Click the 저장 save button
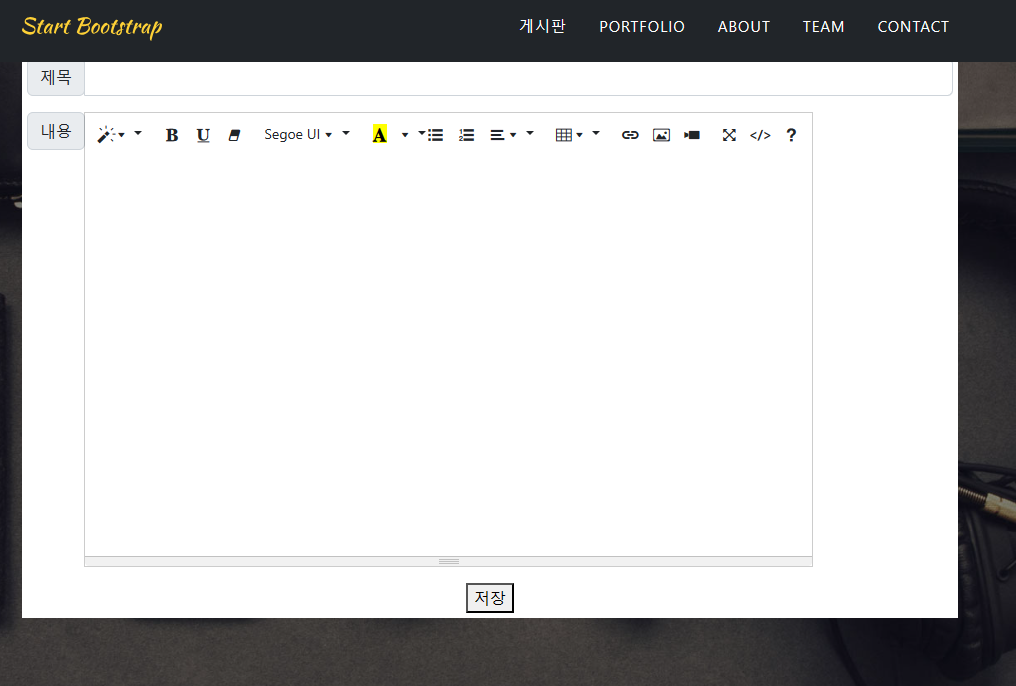Image resolution: width=1016 pixels, height=686 pixels. coord(490,598)
